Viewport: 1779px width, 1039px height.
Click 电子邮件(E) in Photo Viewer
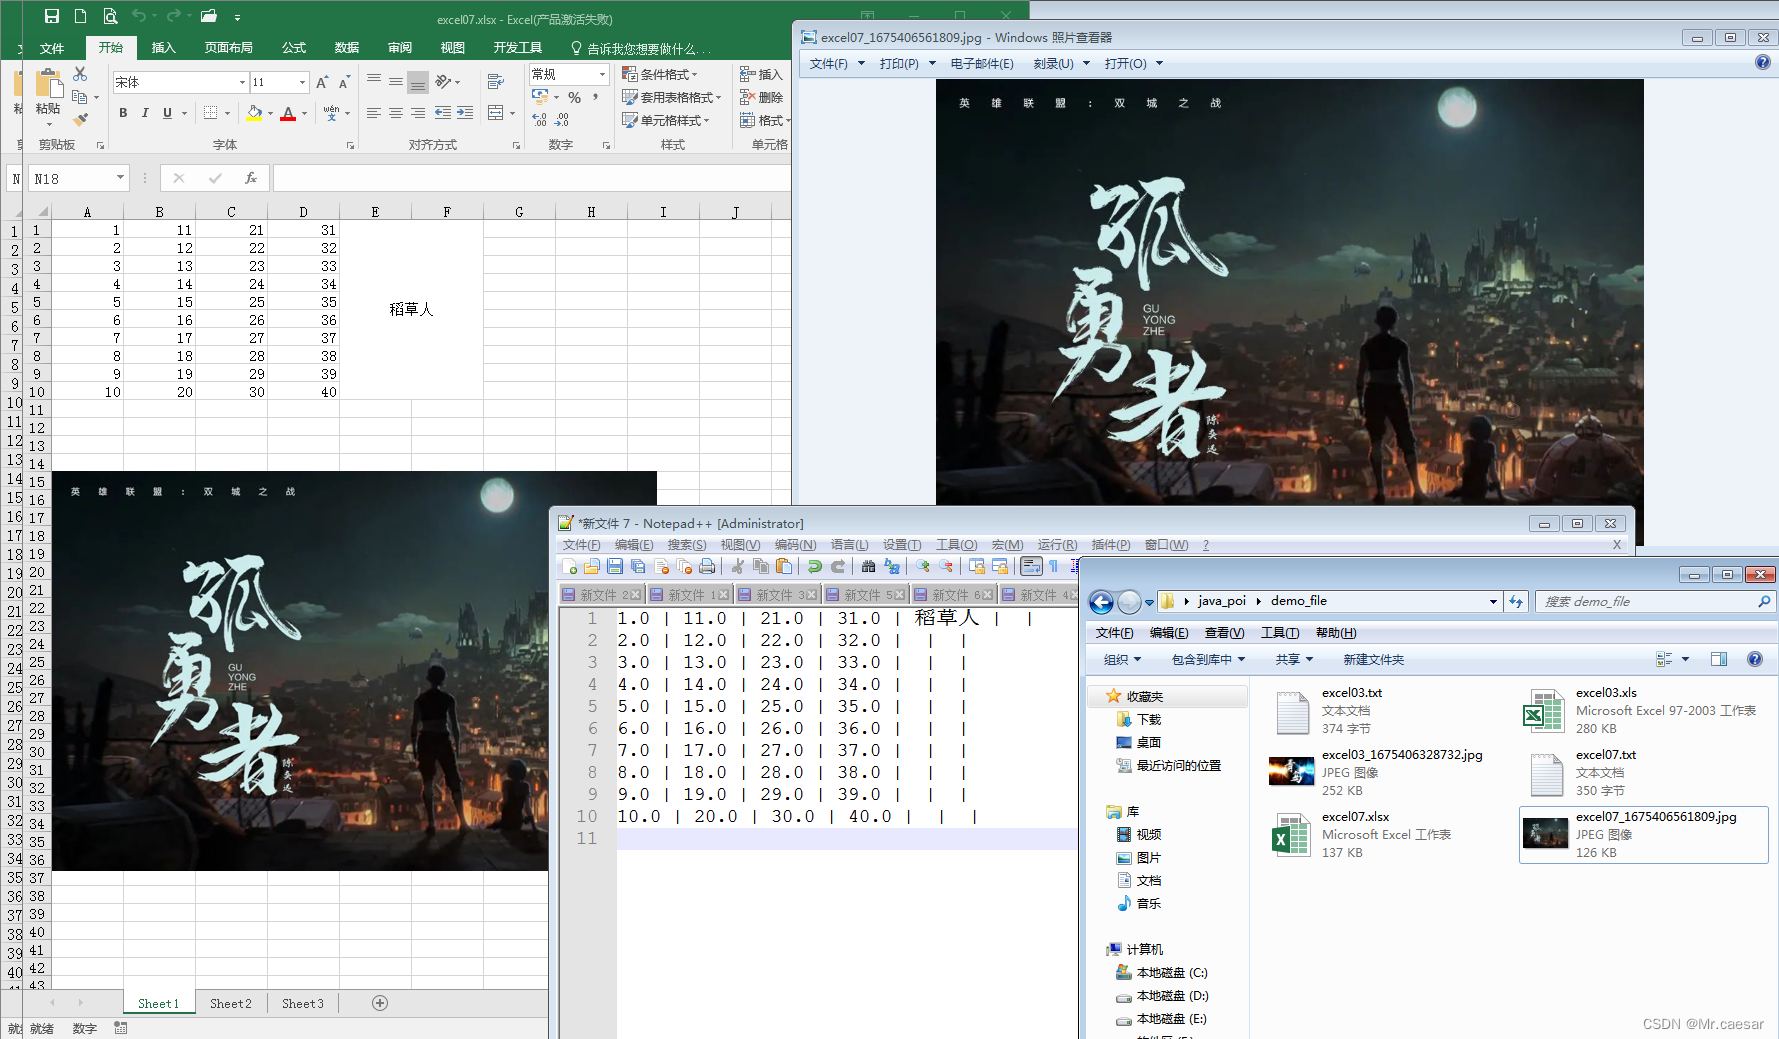[x=982, y=63]
